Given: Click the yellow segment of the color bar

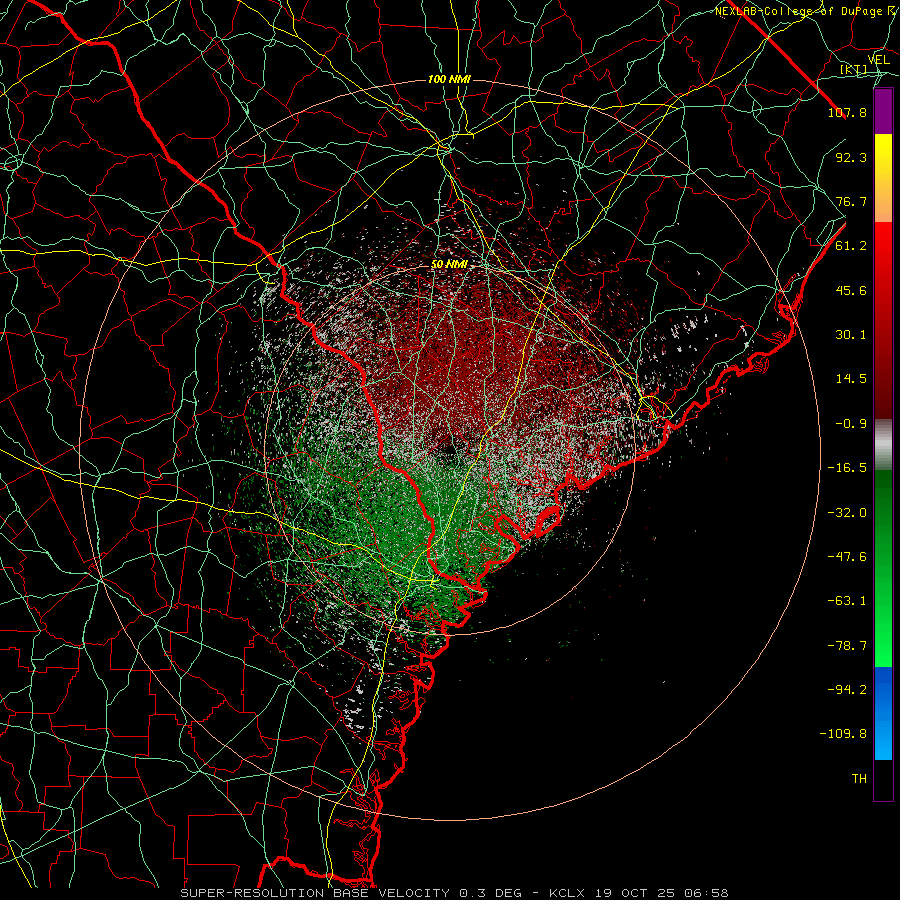Looking at the screenshot, I should [x=883, y=156].
